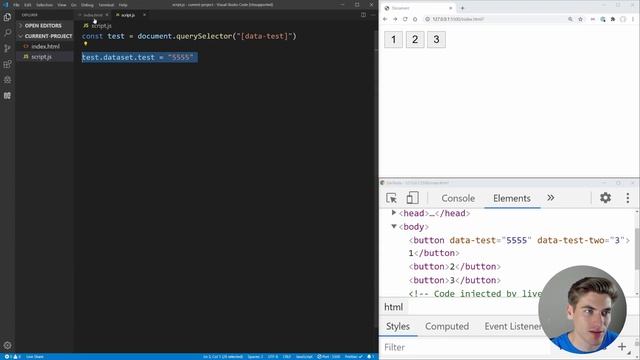Open the Source Control view
The width and height of the screenshot is (640, 360).
[x=7, y=48]
